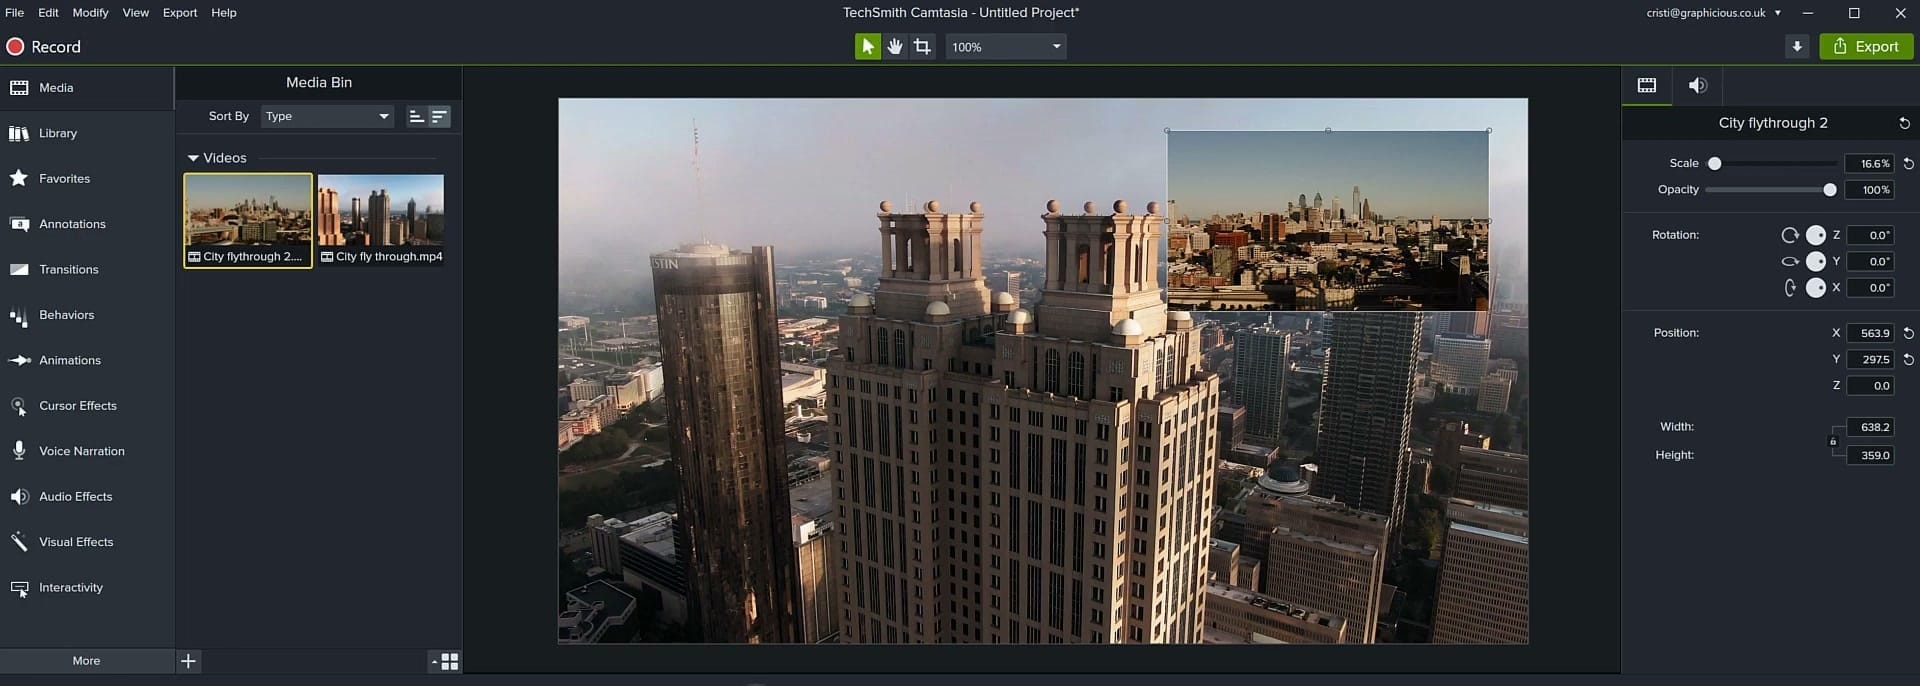Click the Width field 638.2

(x=1869, y=427)
